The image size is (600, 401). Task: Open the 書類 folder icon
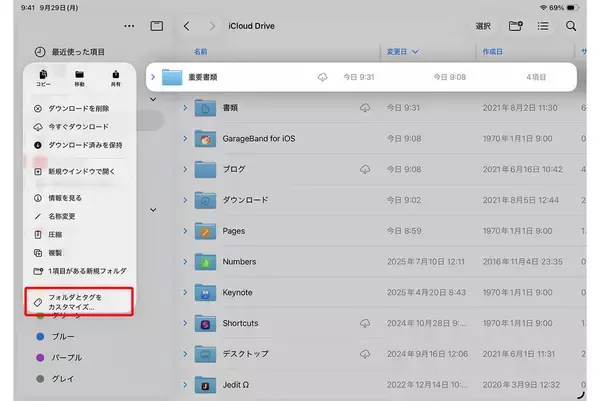[x=205, y=108]
